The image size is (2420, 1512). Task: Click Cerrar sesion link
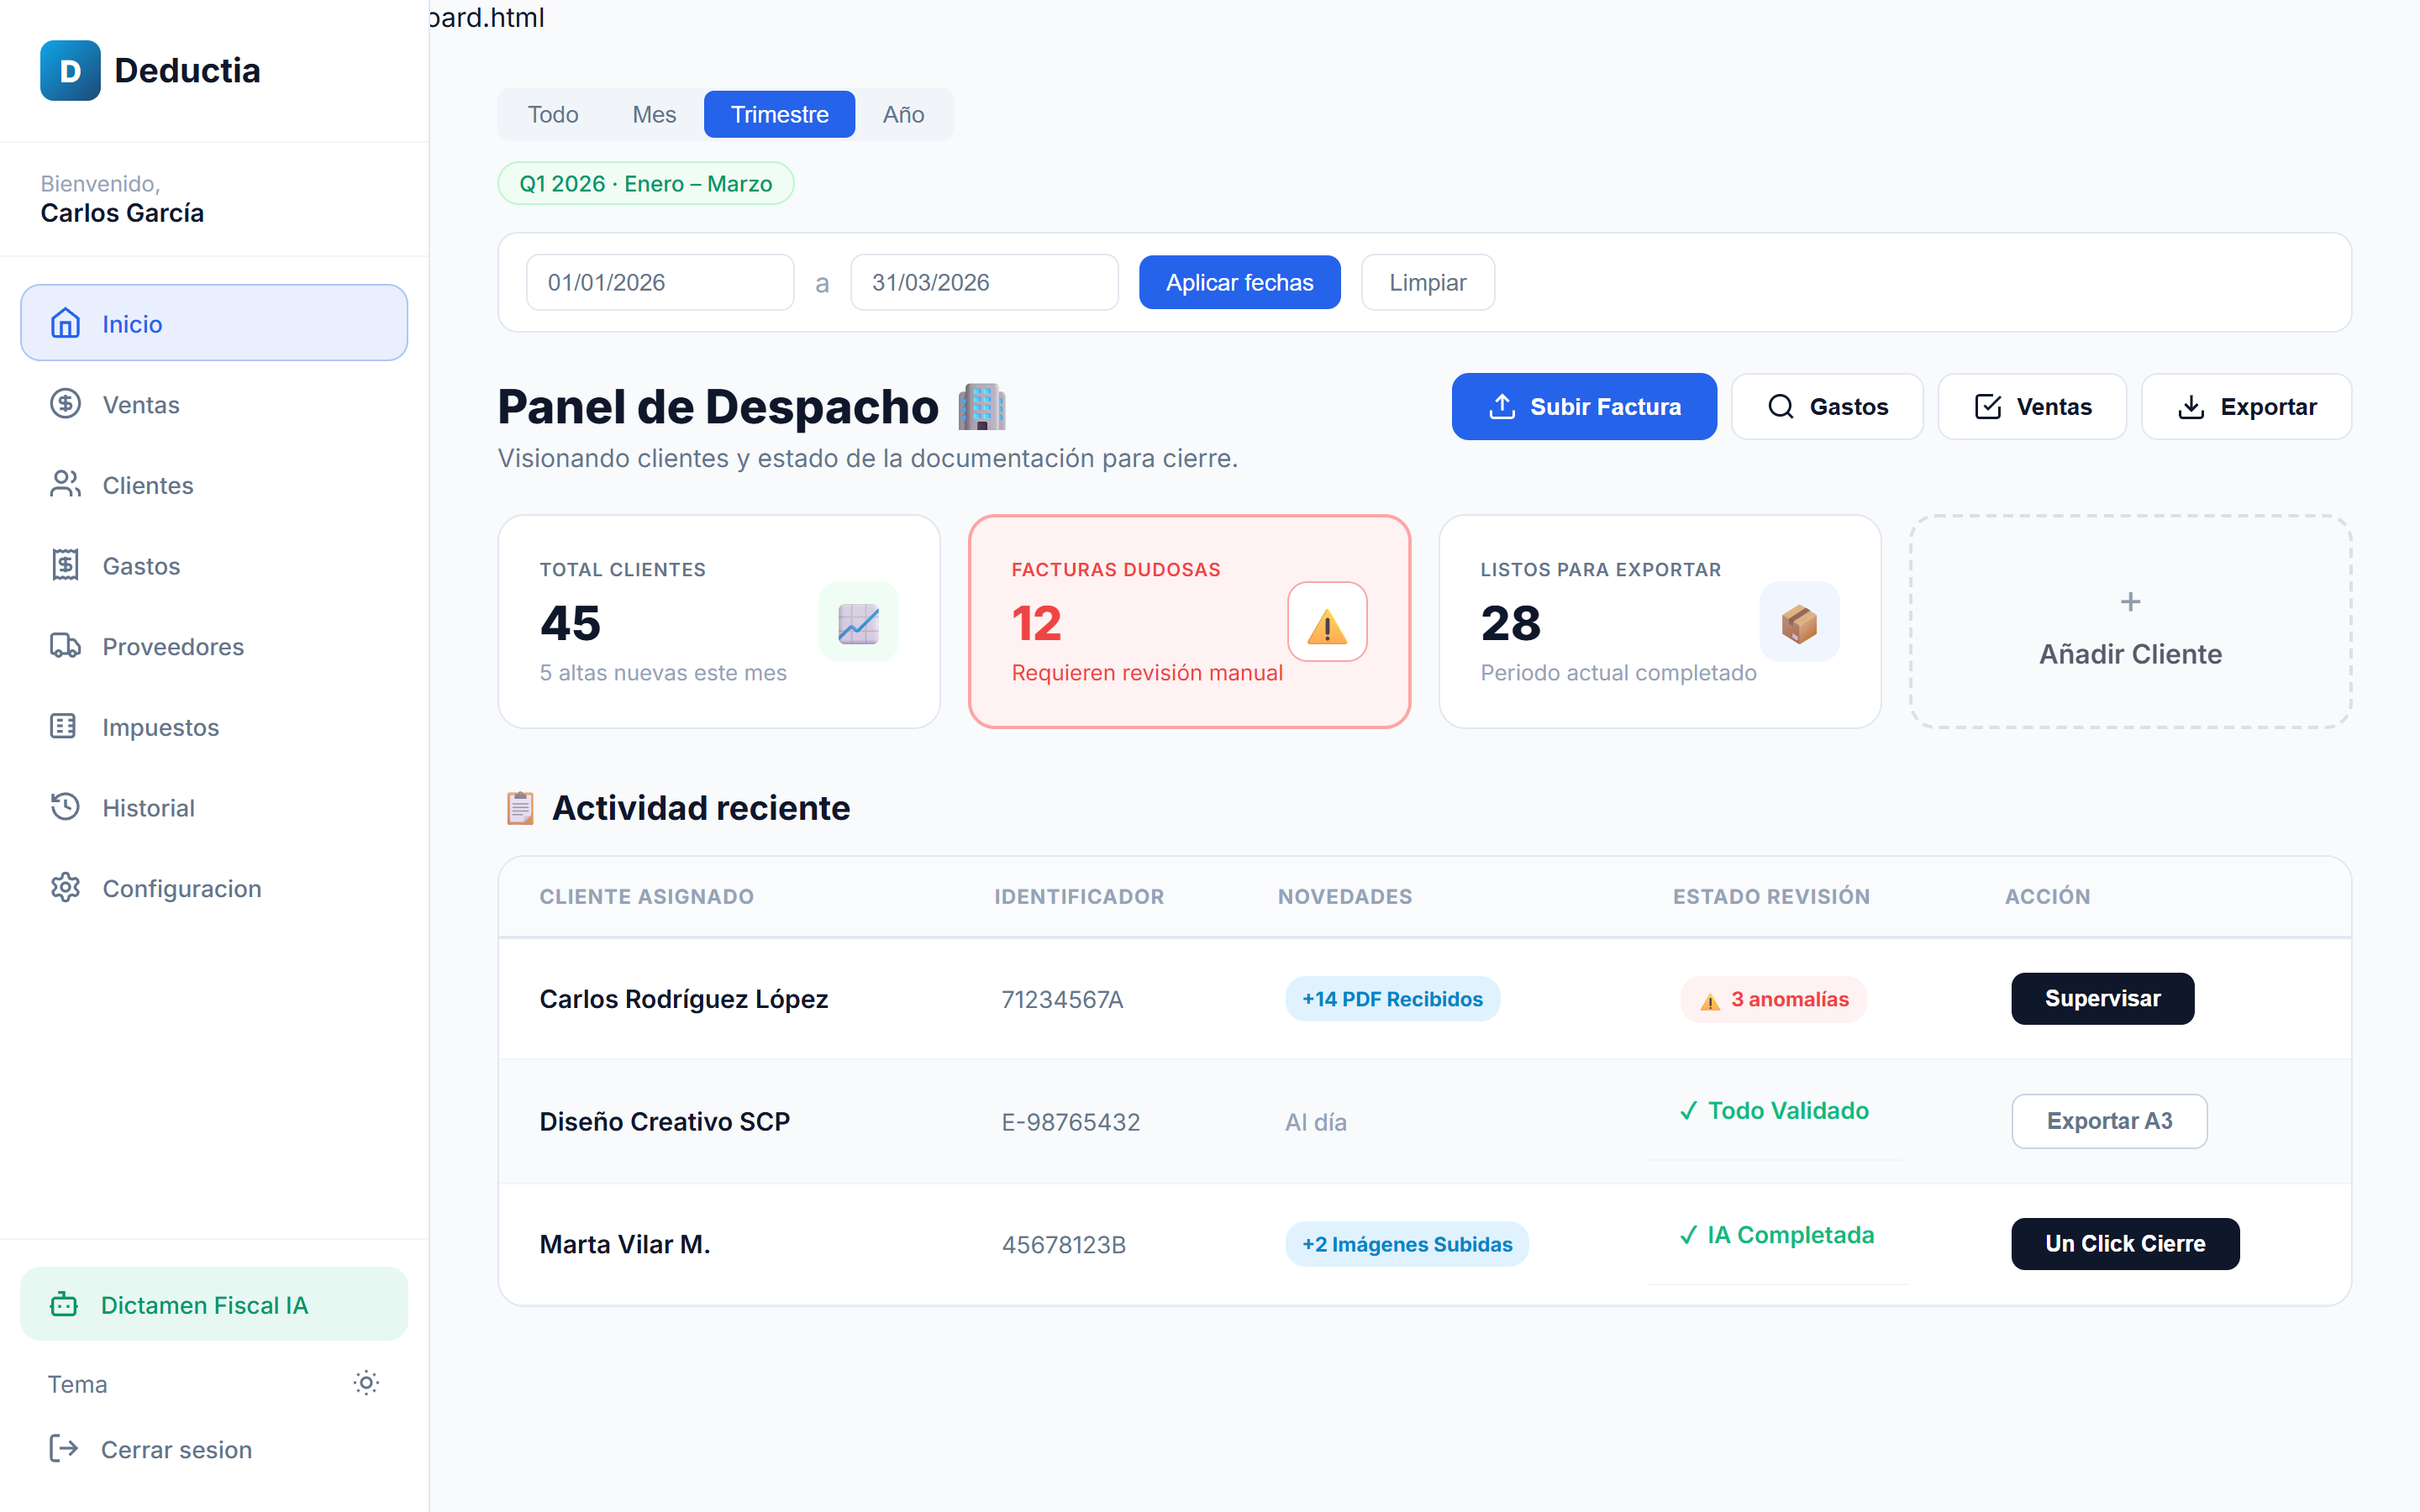(x=176, y=1449)
